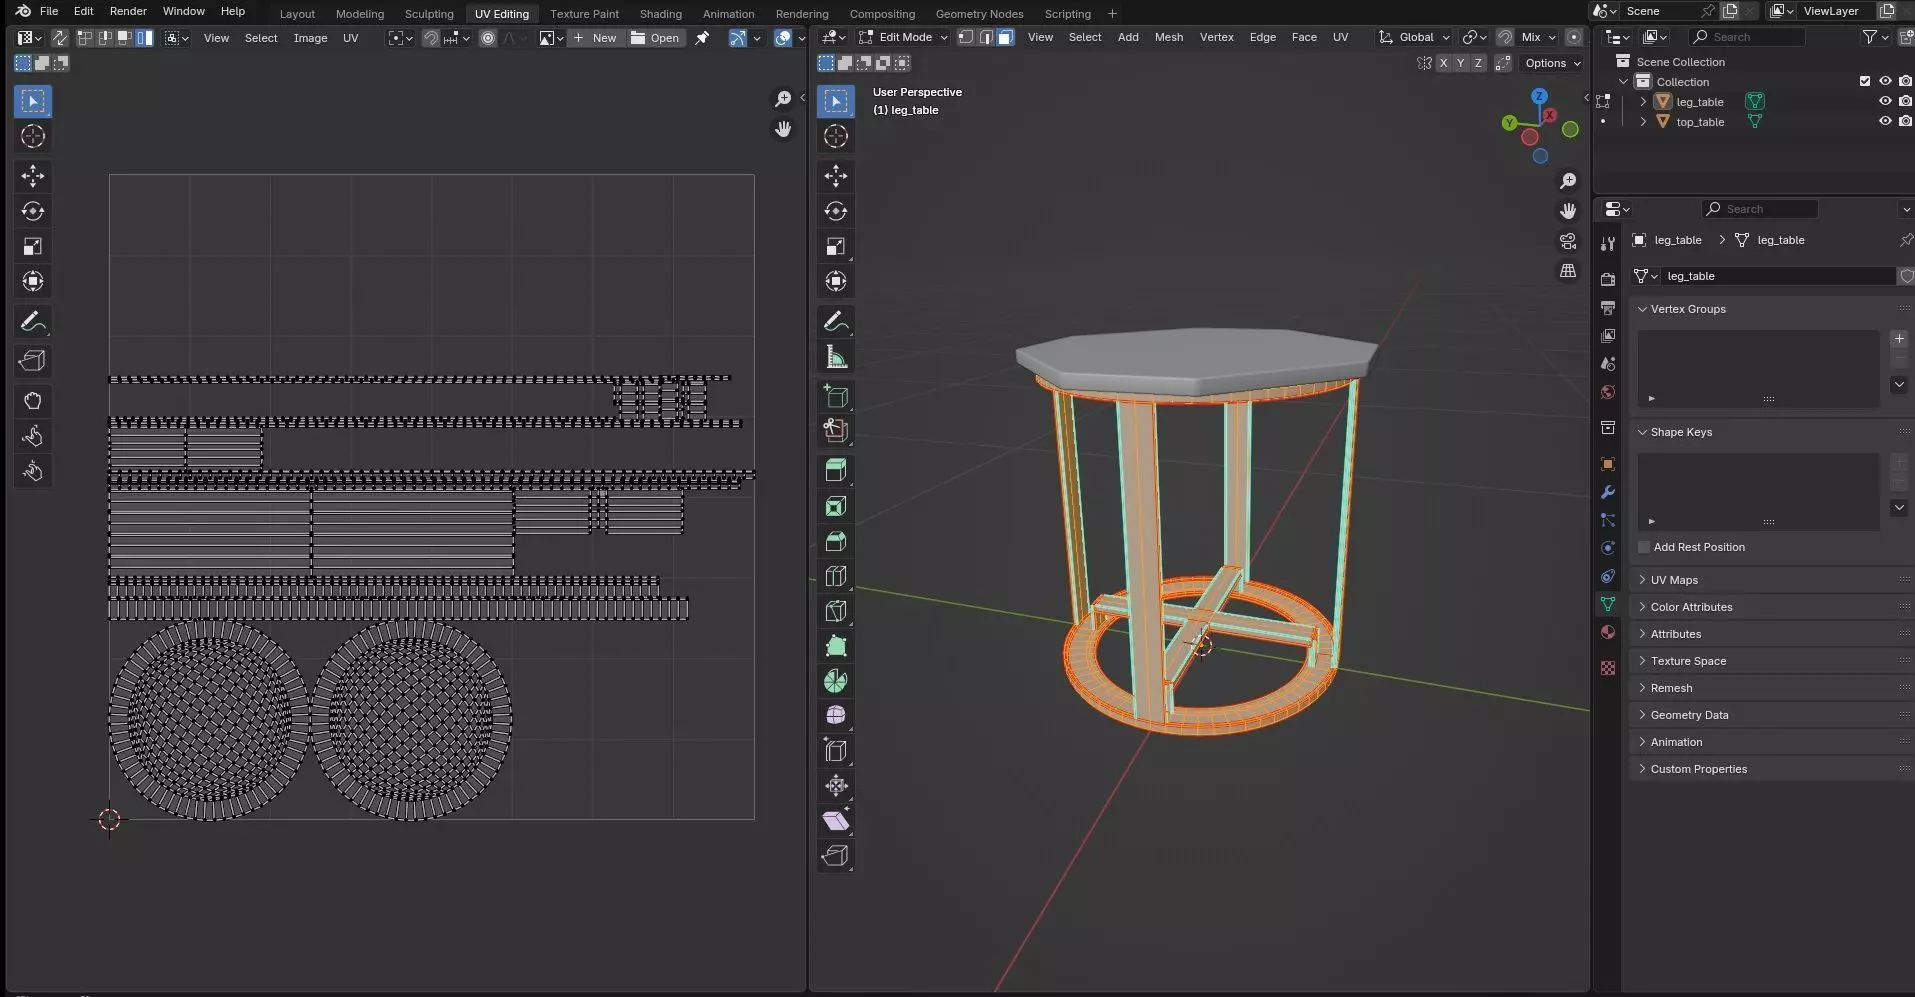This screenshot has height=997, width=1915.
Task: Hide leg_table in viewport via eye icon
Action: click(1885, 101)
